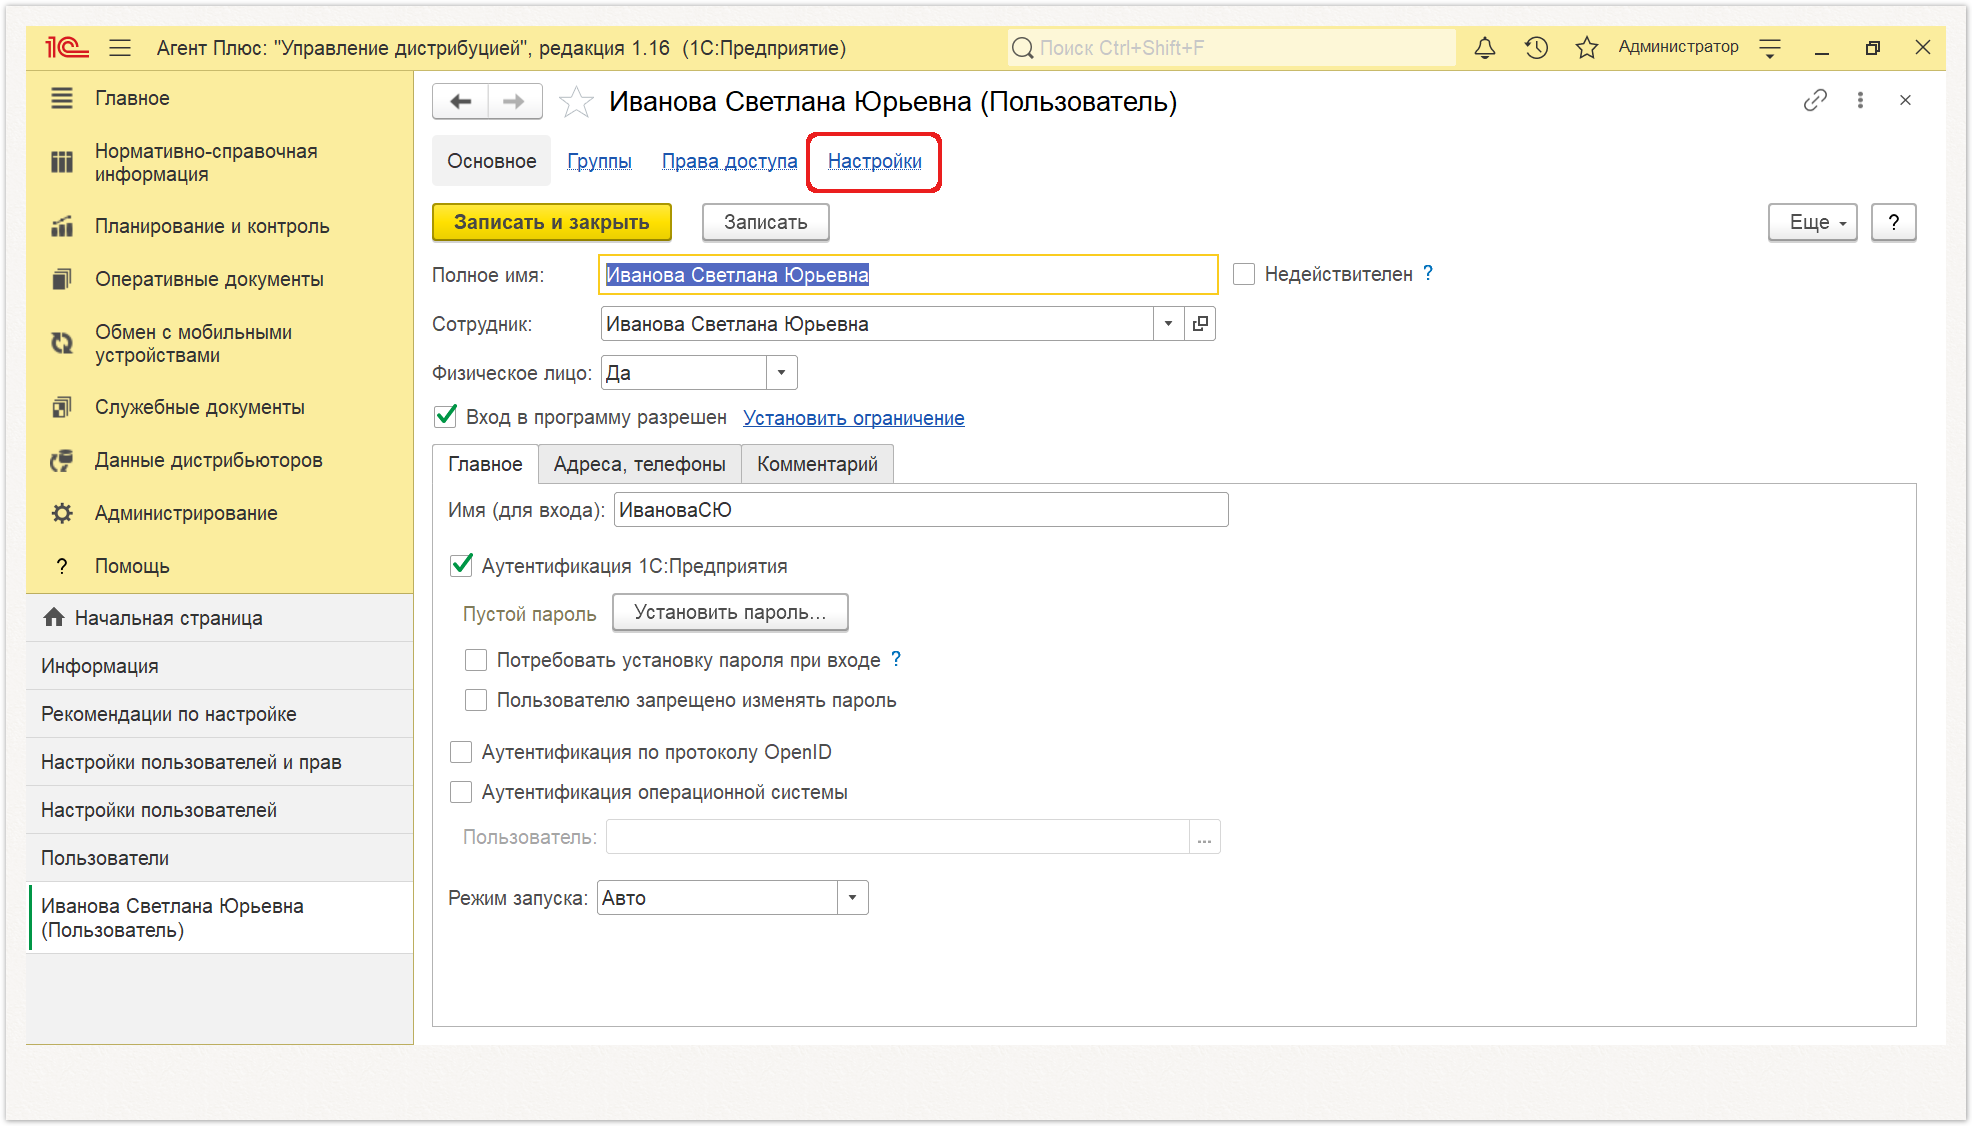Image resolution: width=1972 pixels, height=1126 pixels.
Task: Open Рекомендации по настройке panel item
Action: pos(220,714)
